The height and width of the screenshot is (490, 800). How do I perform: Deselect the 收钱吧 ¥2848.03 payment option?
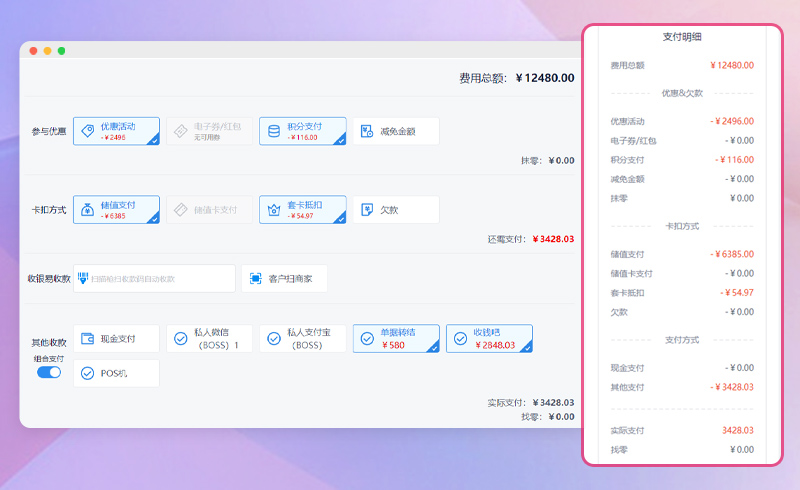click(x=460, y=339)
